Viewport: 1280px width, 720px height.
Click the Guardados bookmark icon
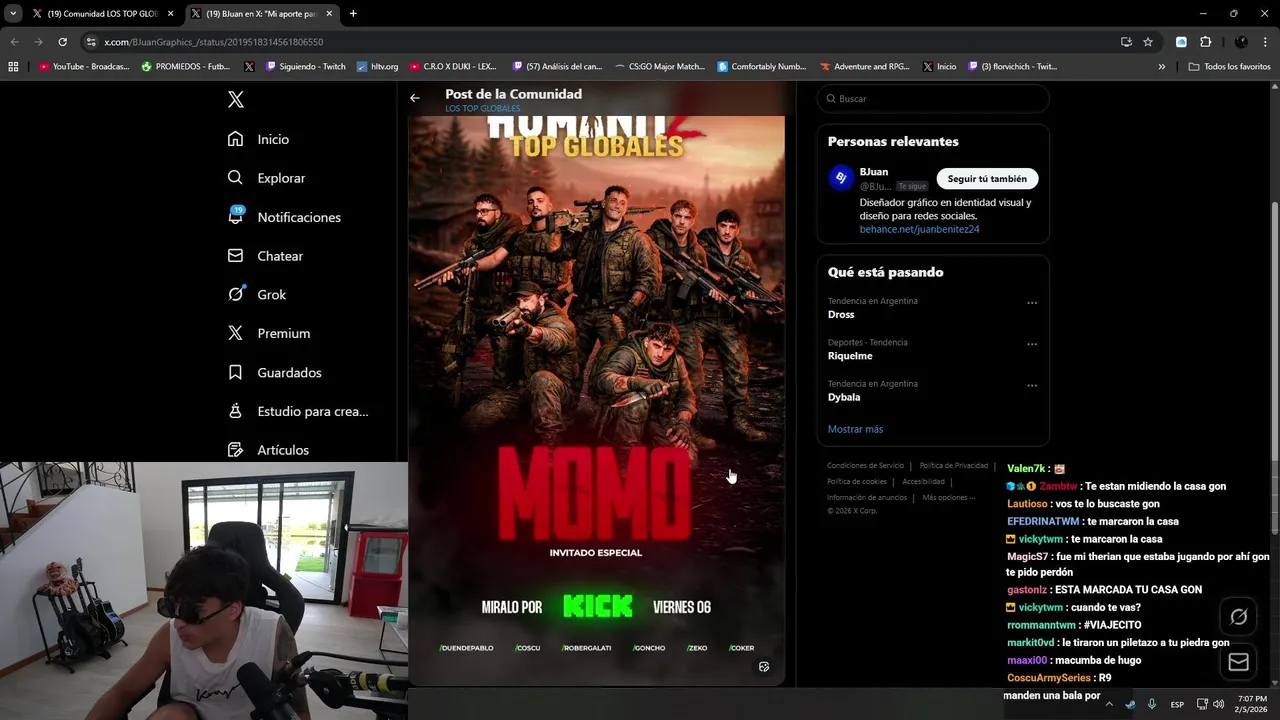click(235, 372)
